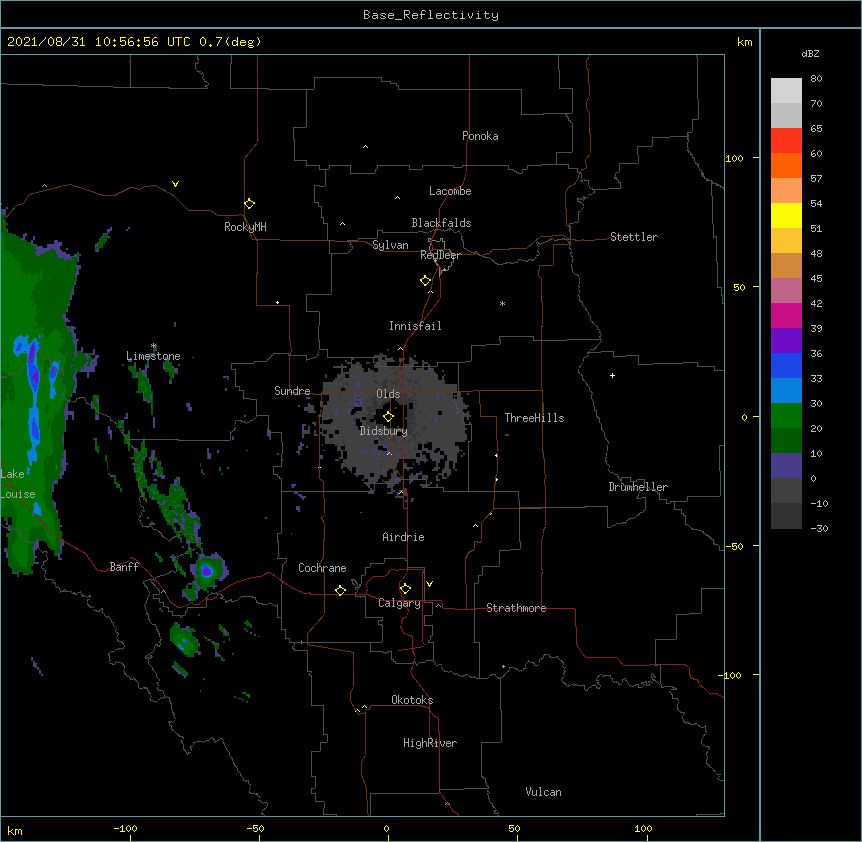The height and width of the screenshot is (842, 862).
Task: Click the 65 value on the dBZ scale
Action: point(816,129)
